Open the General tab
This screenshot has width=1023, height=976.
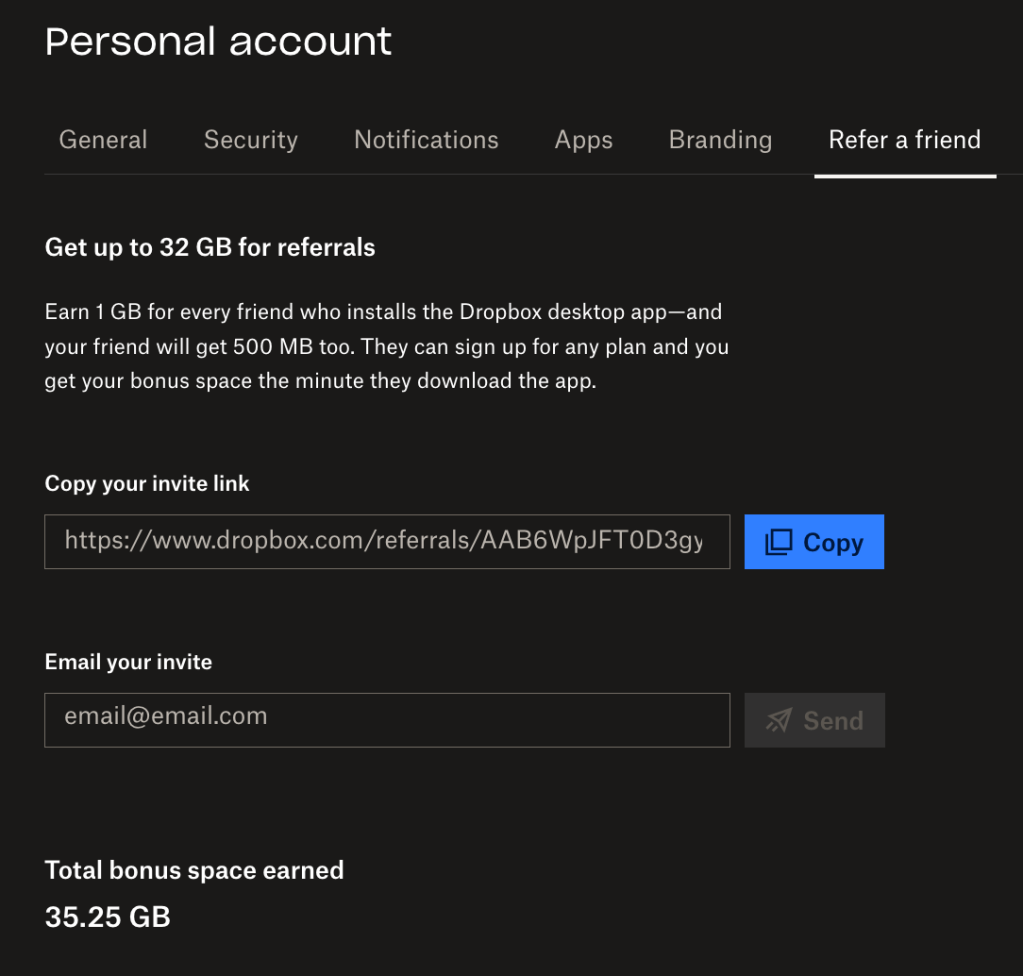(x=103, y=140)
